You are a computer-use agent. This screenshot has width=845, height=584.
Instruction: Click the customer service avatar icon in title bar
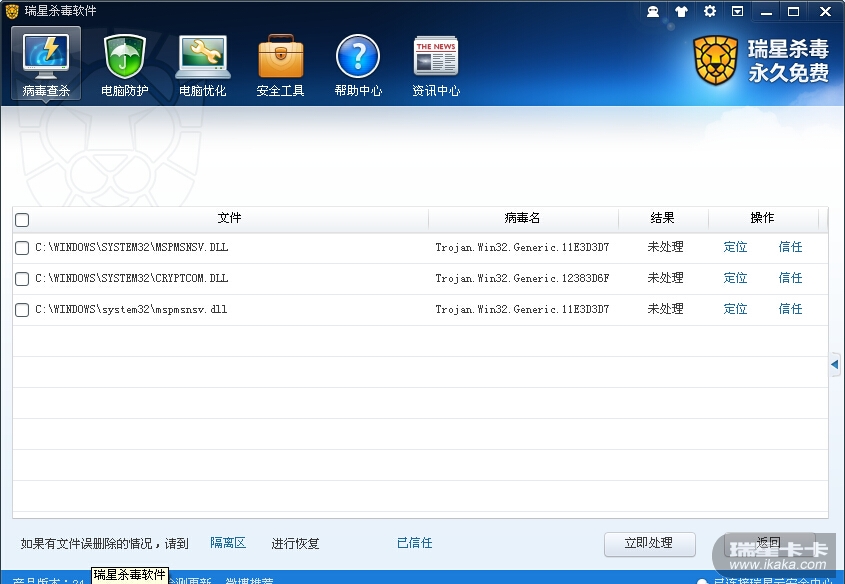point(653,11)
